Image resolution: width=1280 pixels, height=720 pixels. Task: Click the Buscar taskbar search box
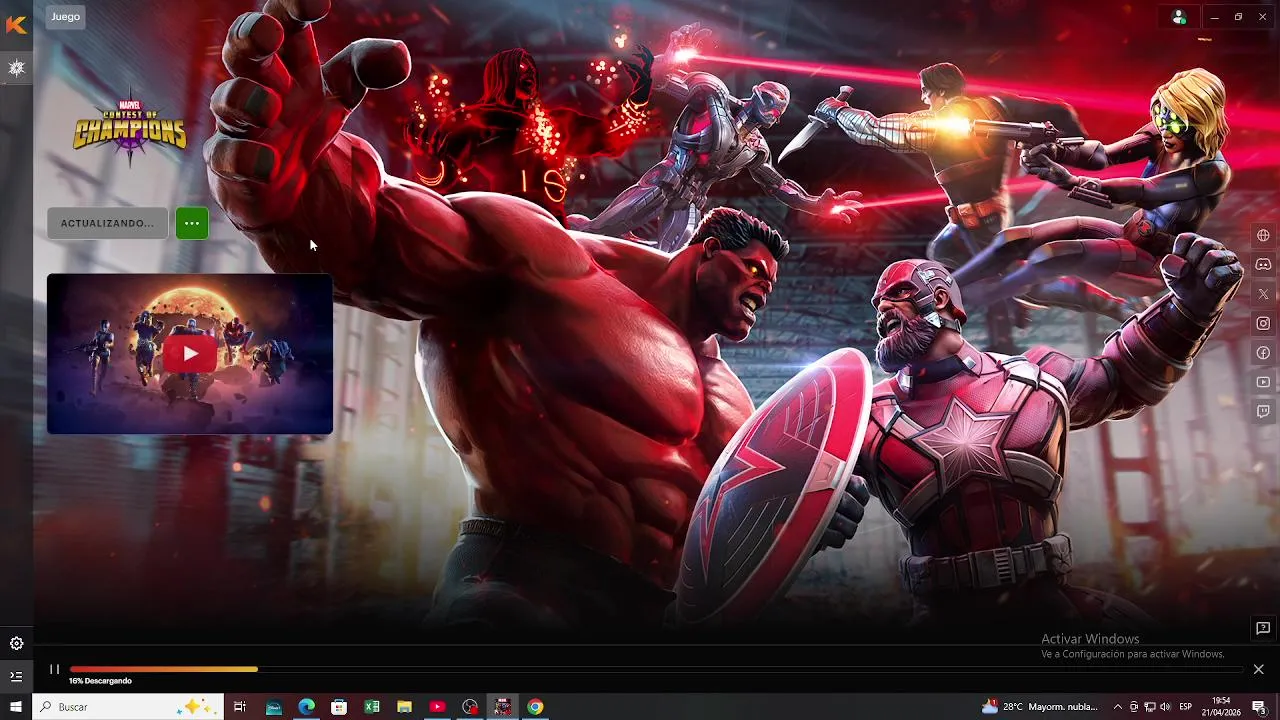pyautogui.click(x=128, y=707)
